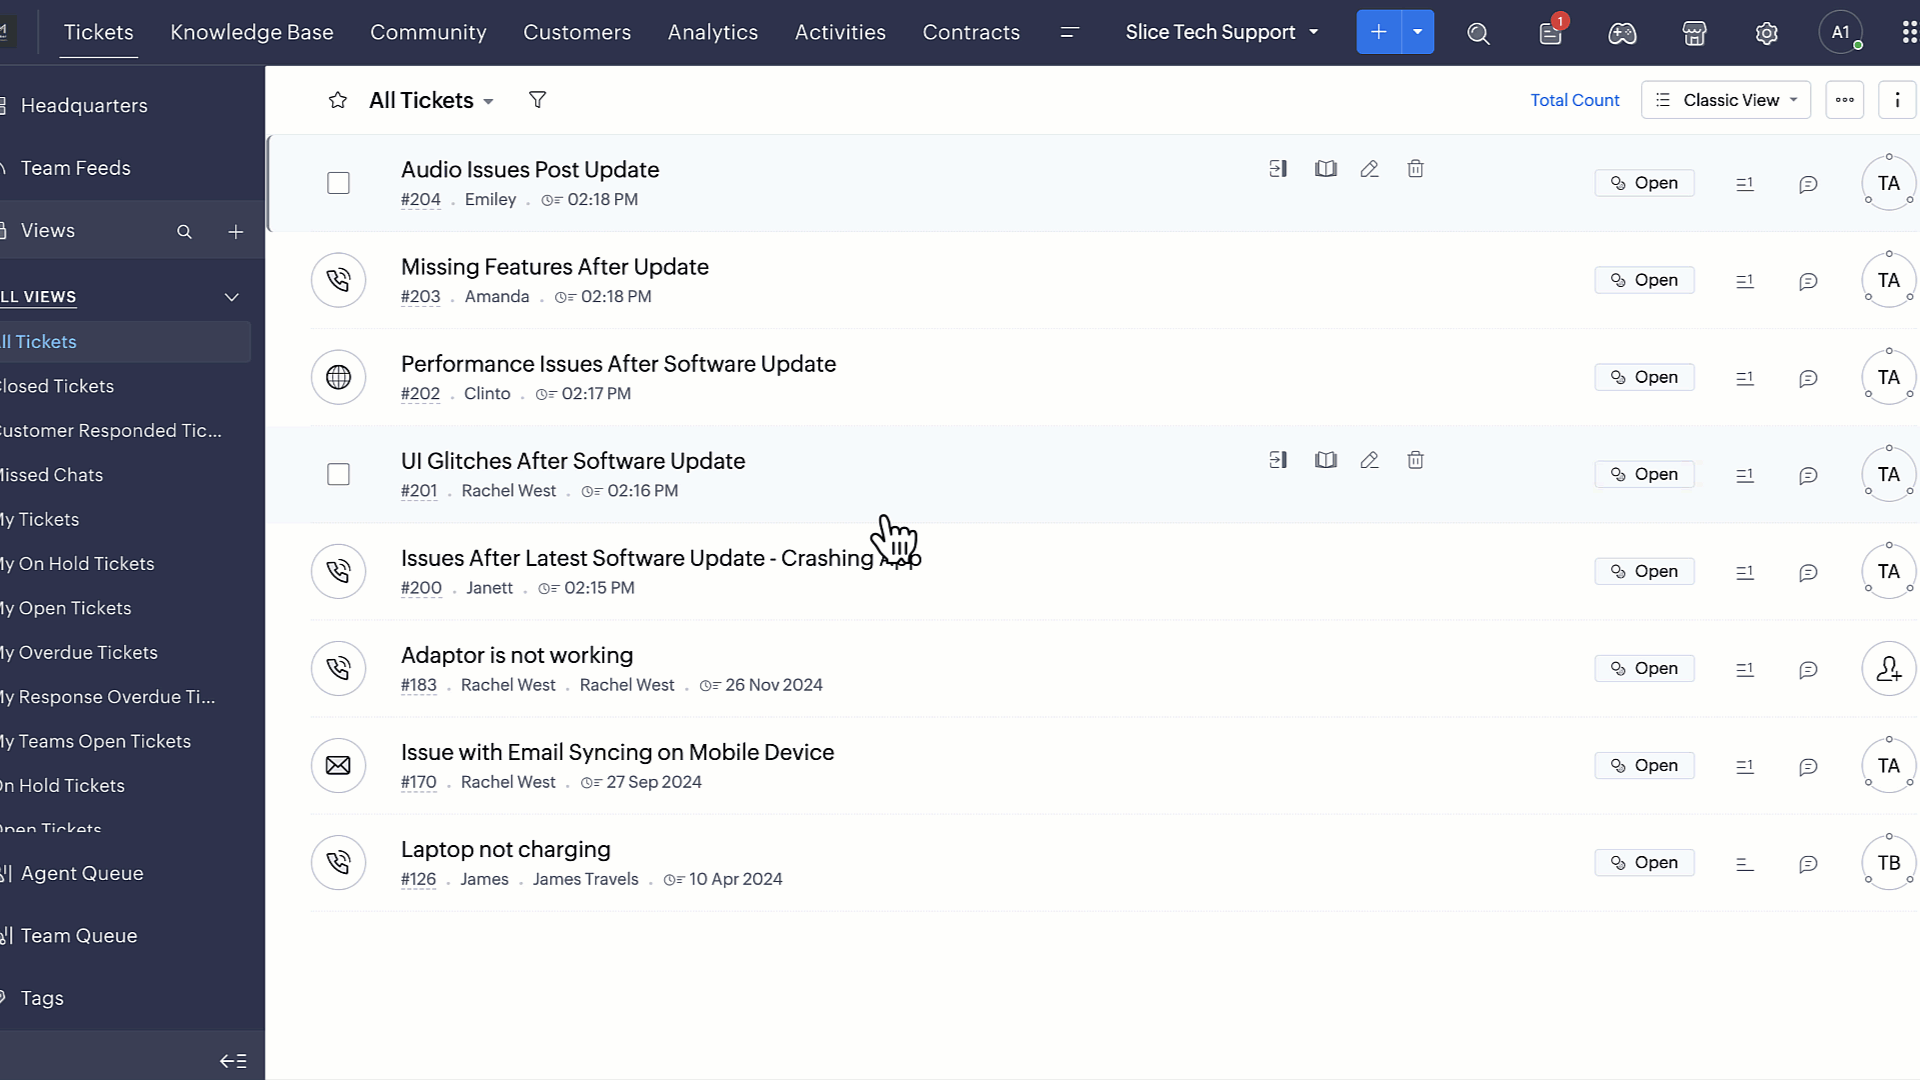Open Team Queue in sidebar
Viewport: 1920px width, 1080px height.
click(79, 936)
